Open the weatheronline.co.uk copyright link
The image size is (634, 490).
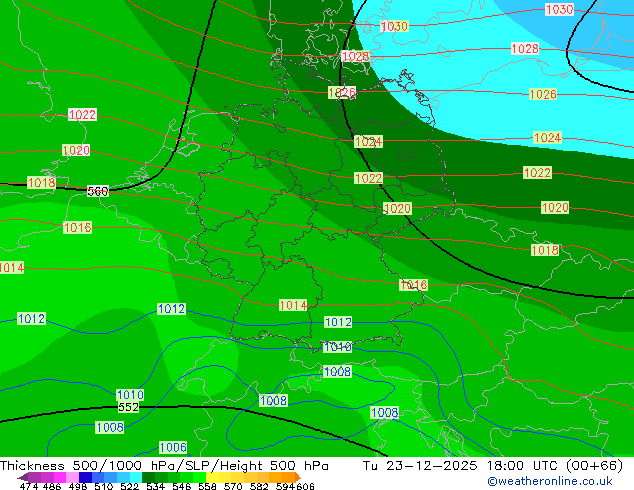click(x=550, y=481)
